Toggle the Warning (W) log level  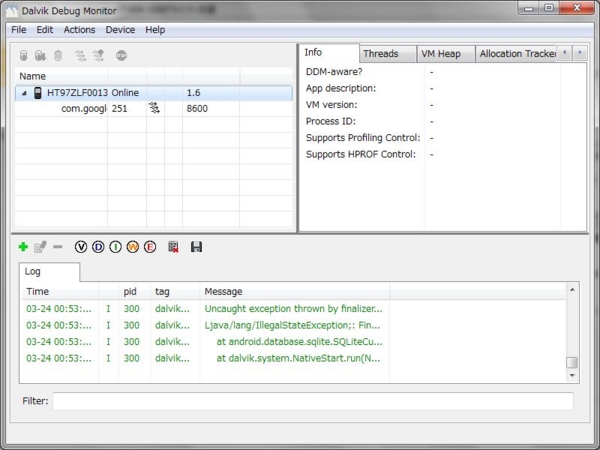click(132, 247)
